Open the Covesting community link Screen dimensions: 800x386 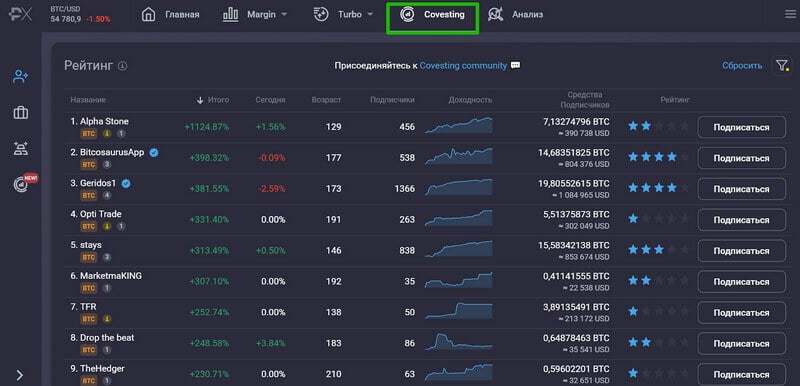(463, 66)
